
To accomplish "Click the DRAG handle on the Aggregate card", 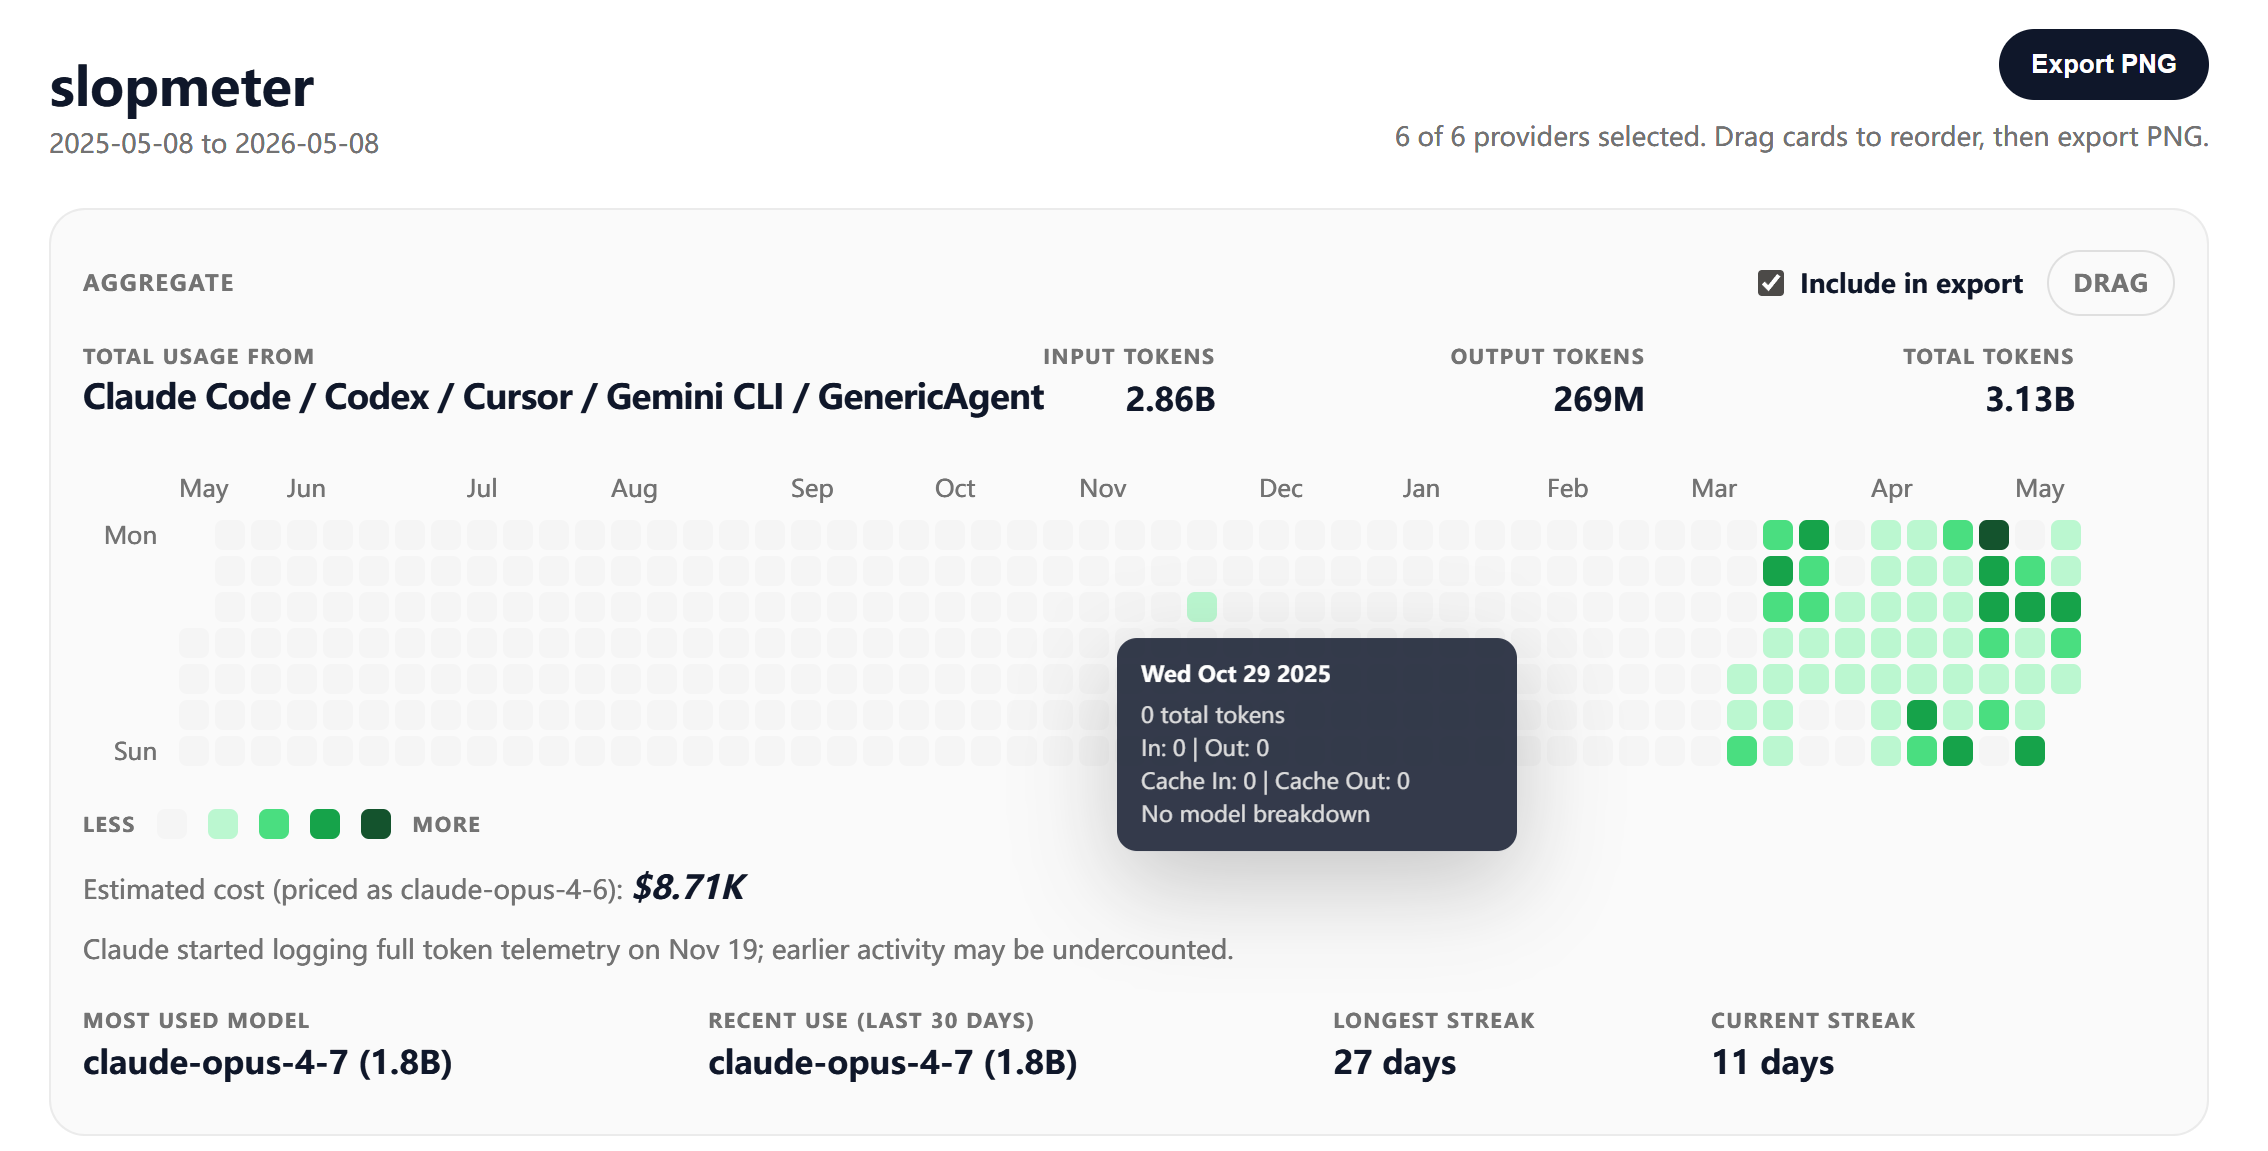I will click(x=2110, y=283).
